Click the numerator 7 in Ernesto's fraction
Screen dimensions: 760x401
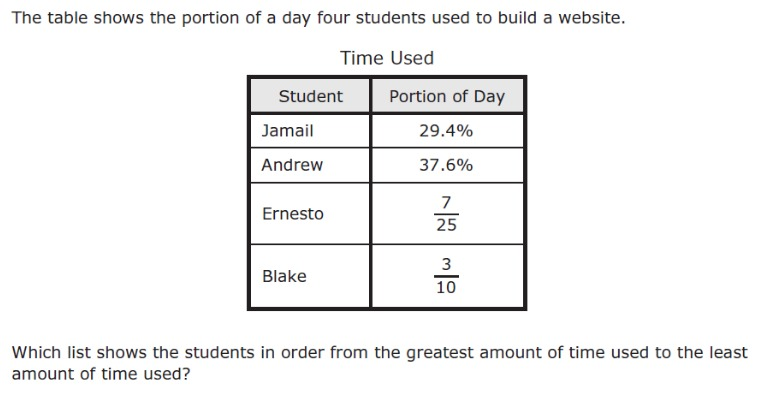tap(446, 203)
